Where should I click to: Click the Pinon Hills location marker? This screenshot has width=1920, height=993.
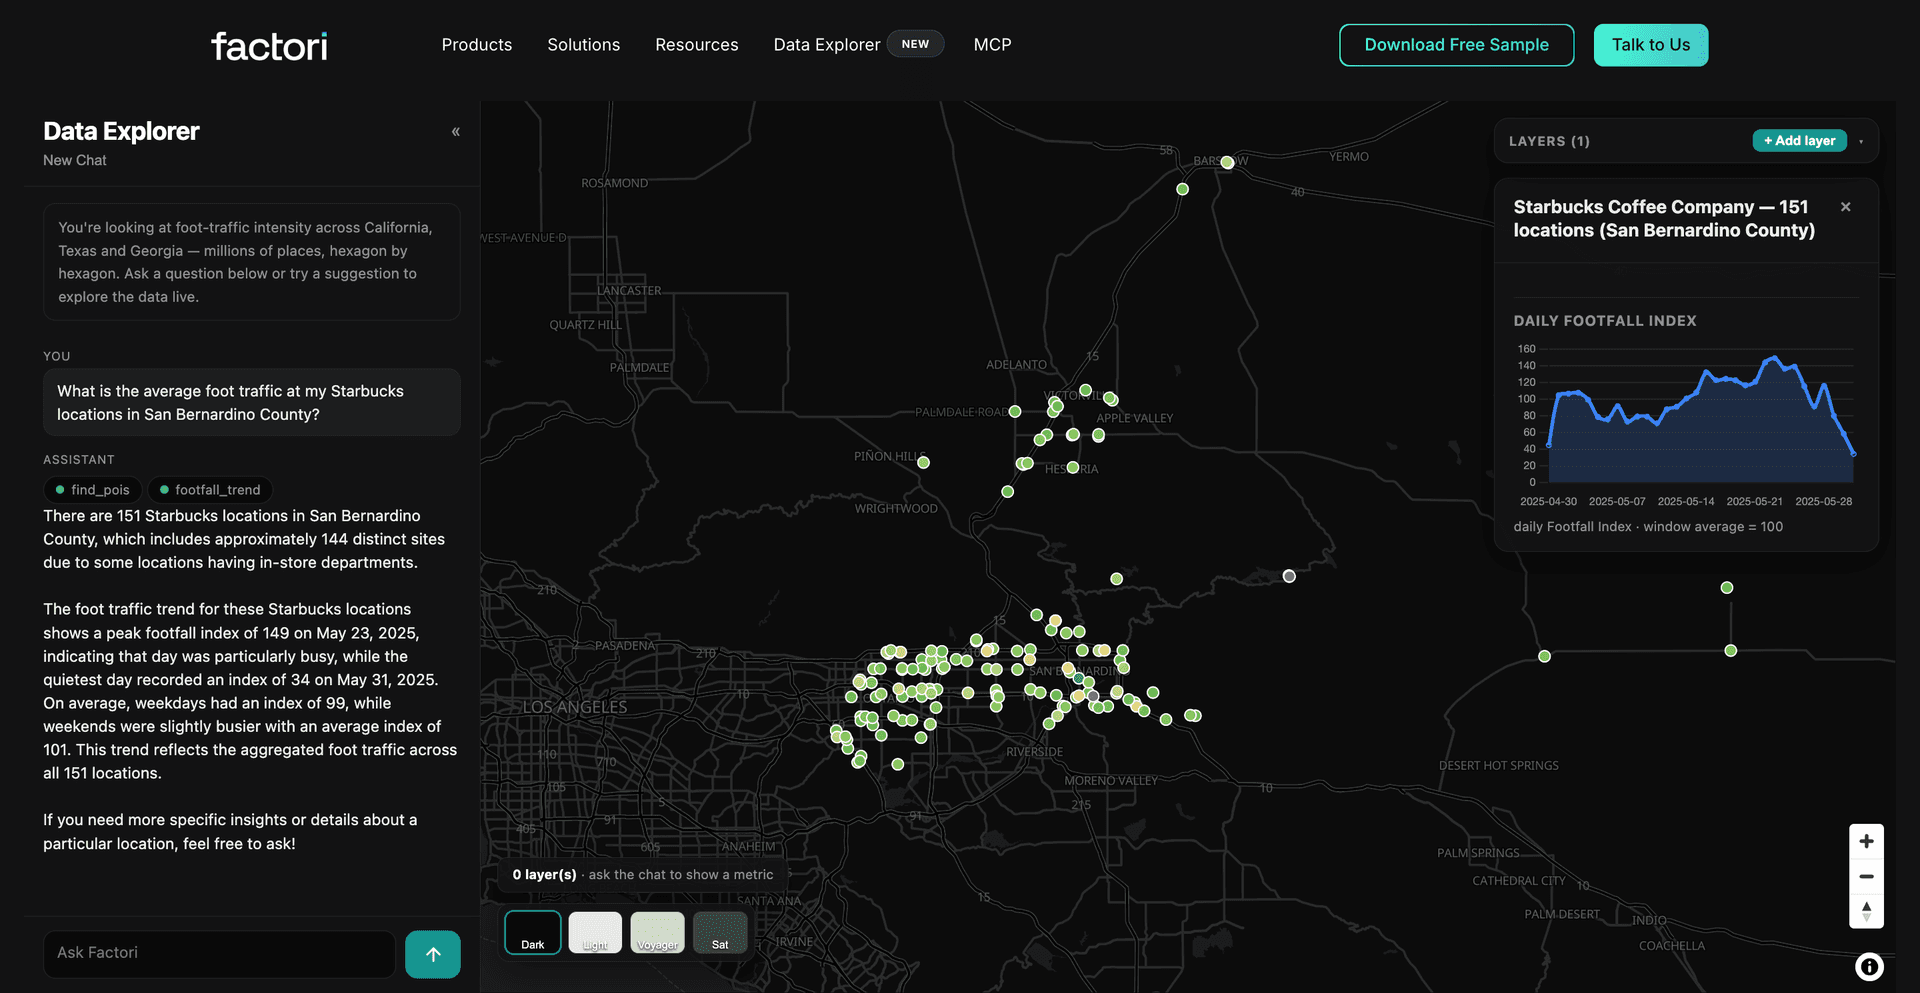tap(924, 462)
